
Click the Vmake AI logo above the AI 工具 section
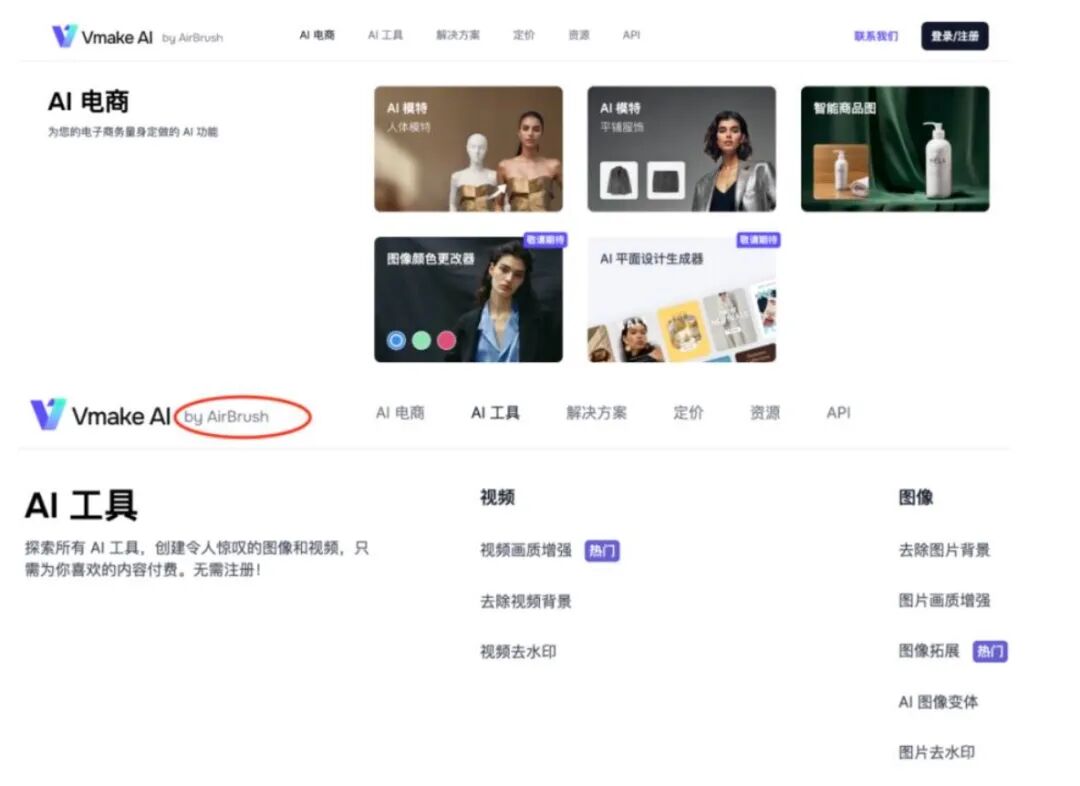tap(101, 416)
